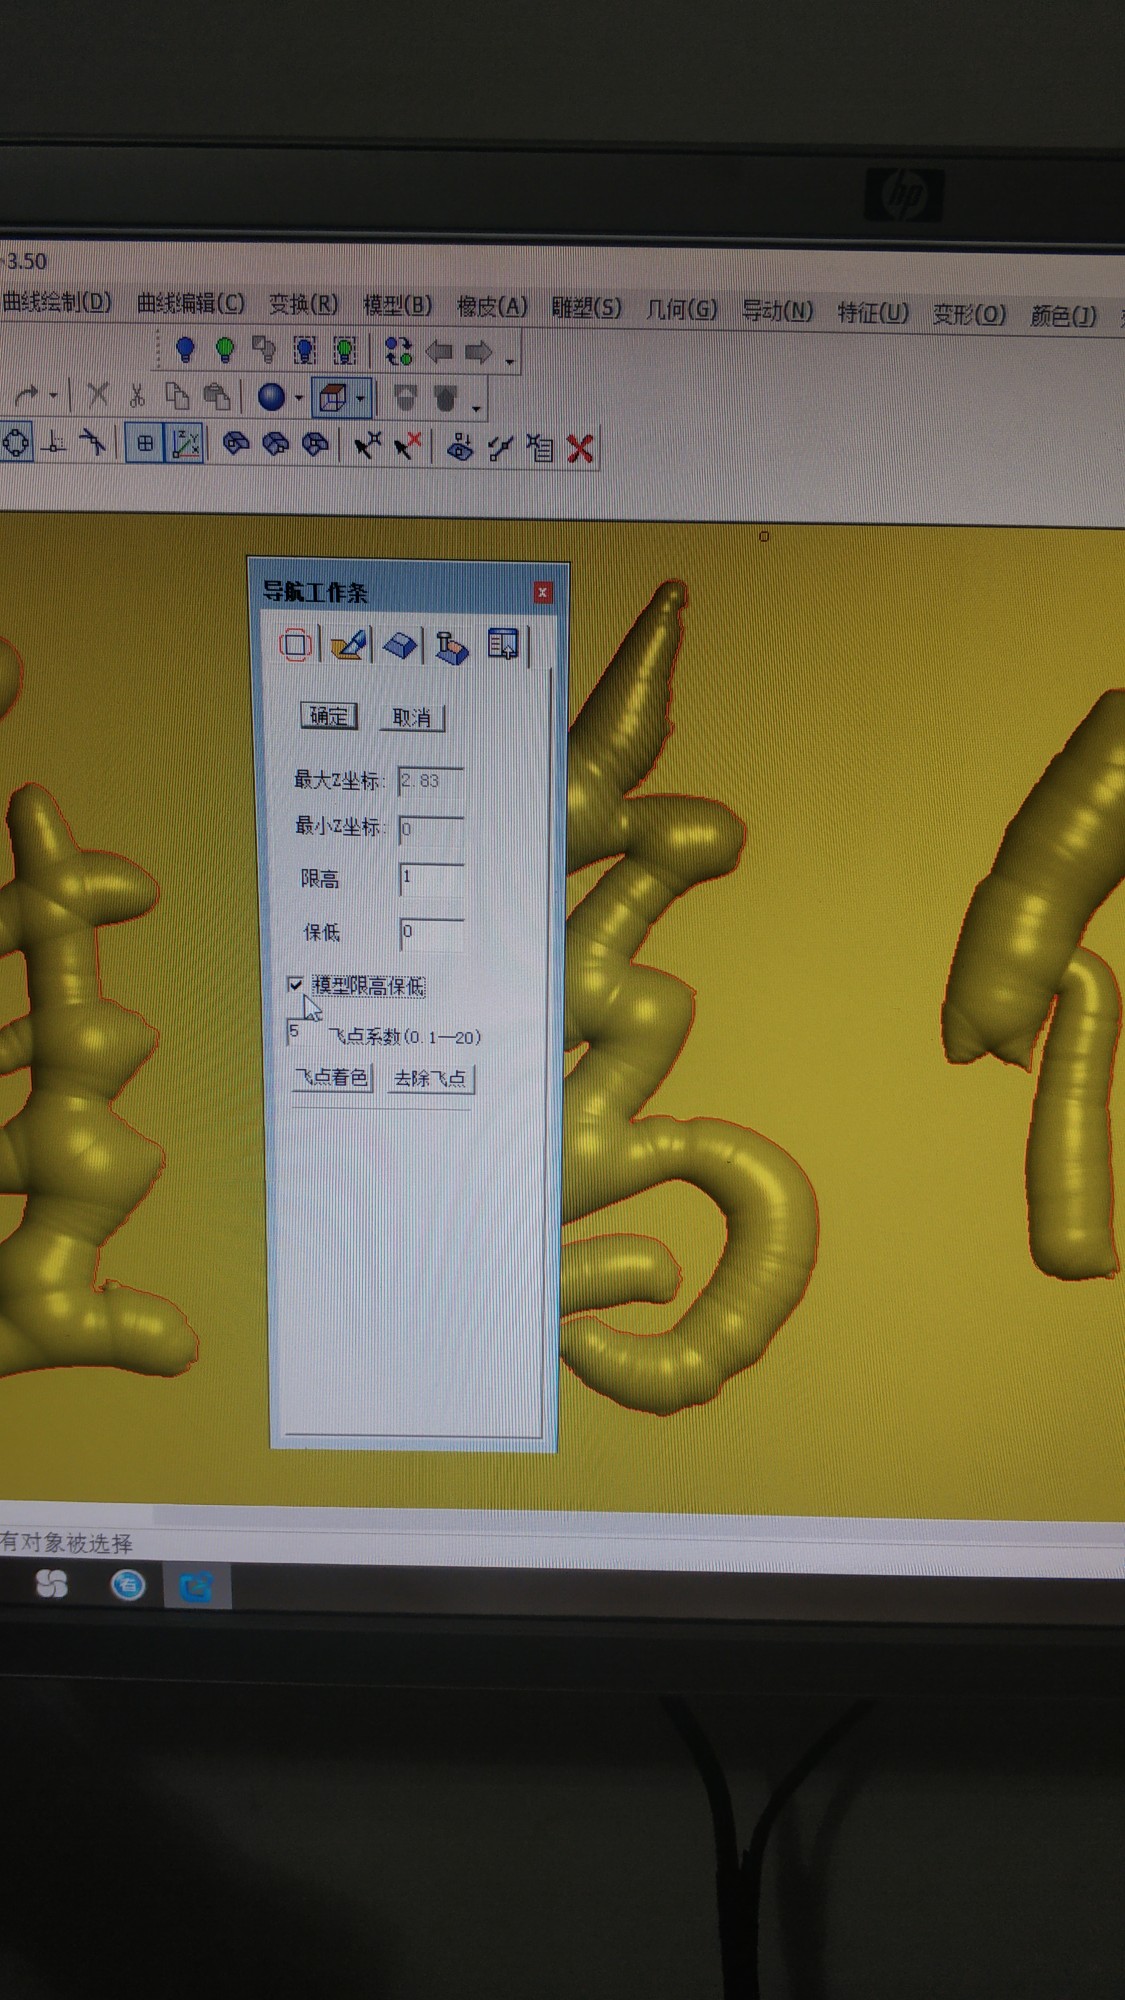Click the gray right arrow icon
This screenshot has height=2000, width=1125.
point(479,352)
